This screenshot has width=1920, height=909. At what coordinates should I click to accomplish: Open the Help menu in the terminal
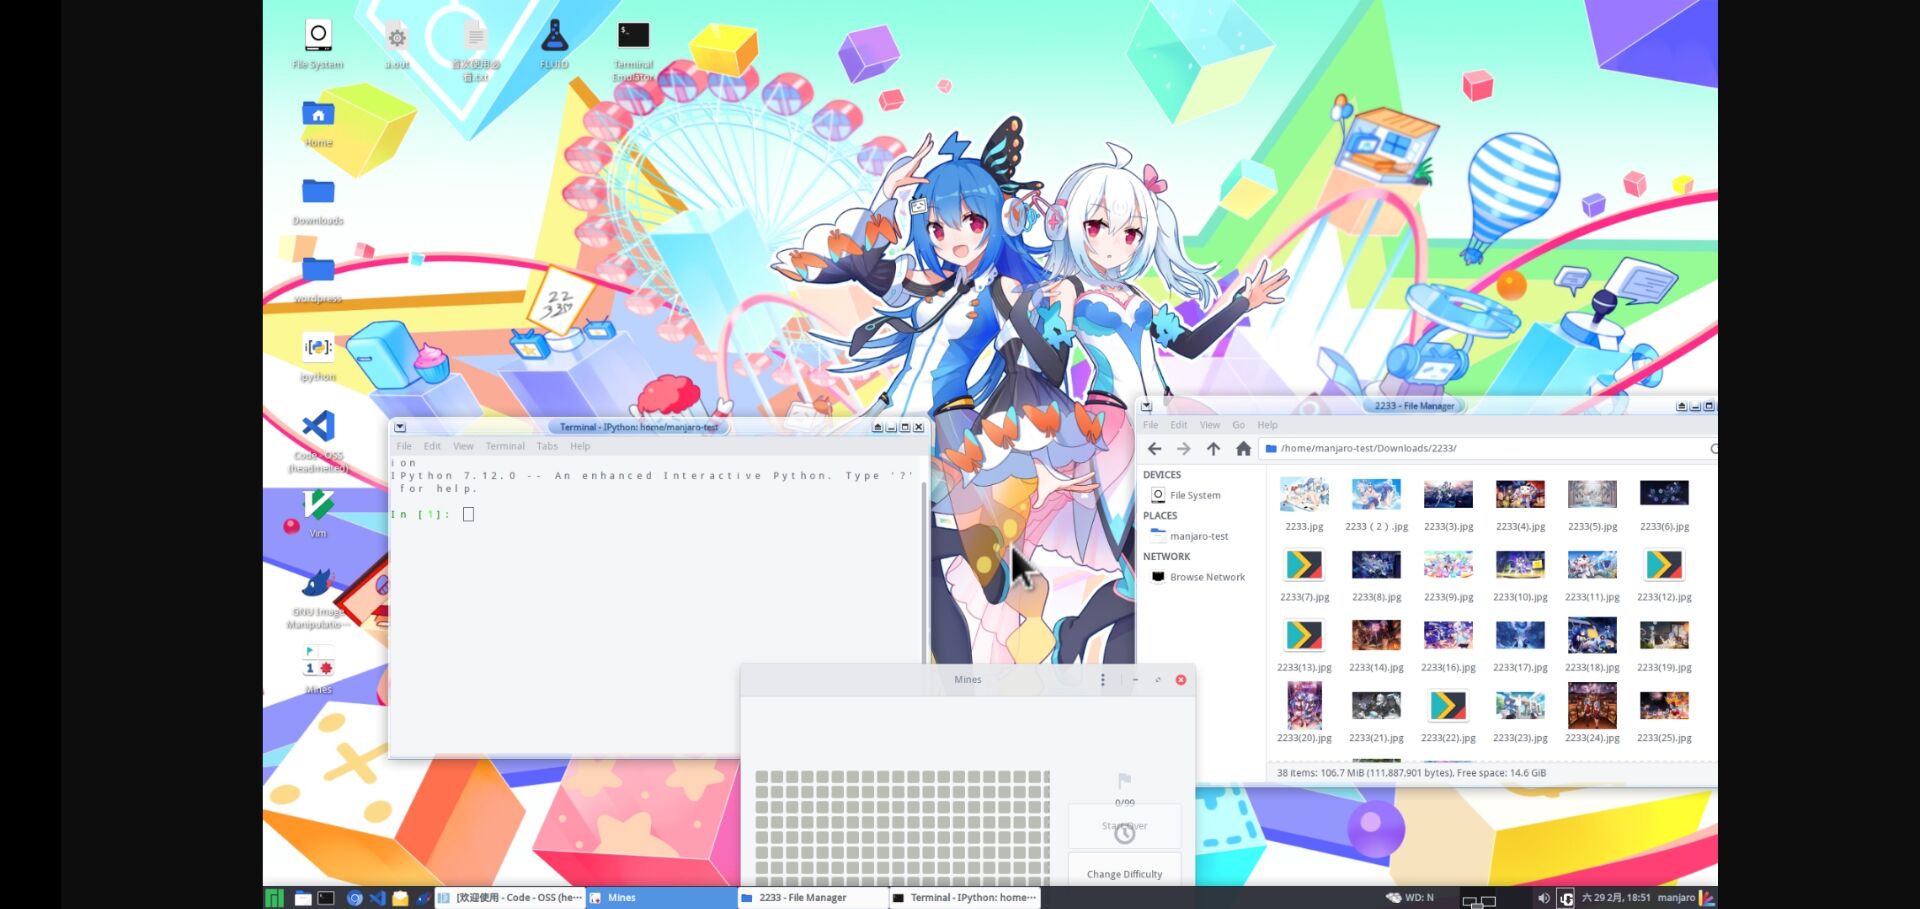coord(580,446)
